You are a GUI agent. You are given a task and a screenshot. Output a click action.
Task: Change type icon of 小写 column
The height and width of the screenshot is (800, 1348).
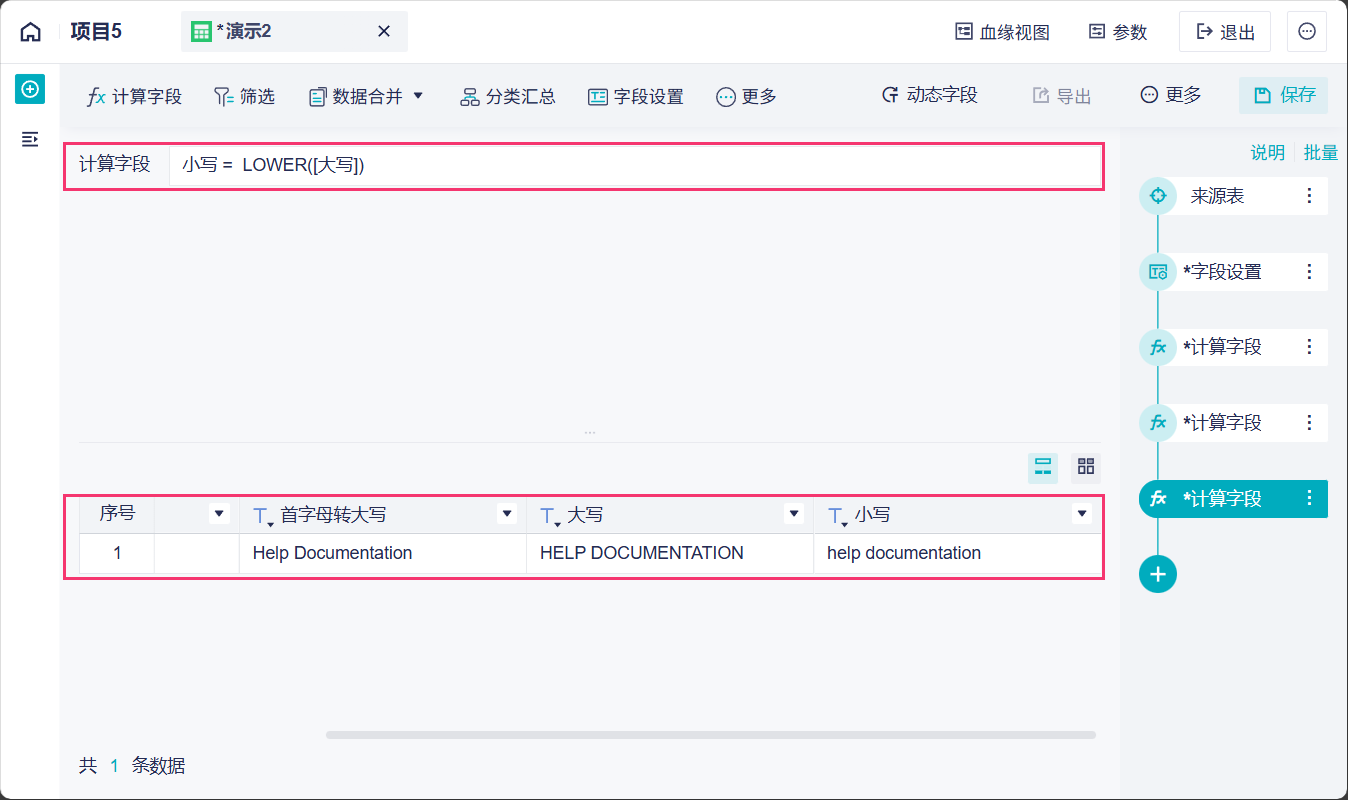pyautogui.click(x=837, y=516)
